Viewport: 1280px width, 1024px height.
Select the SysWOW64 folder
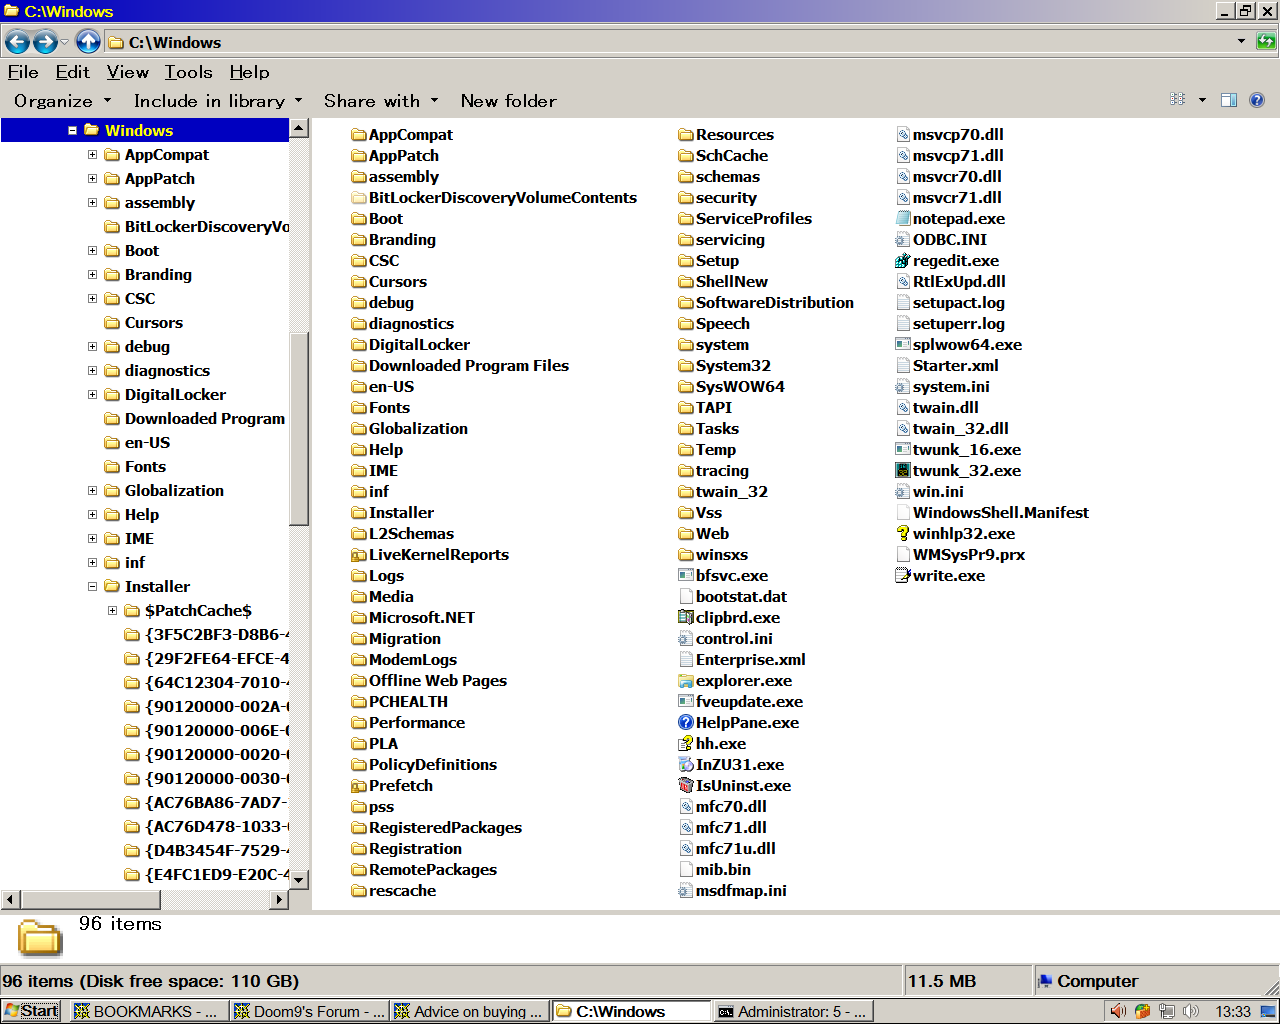731,387
